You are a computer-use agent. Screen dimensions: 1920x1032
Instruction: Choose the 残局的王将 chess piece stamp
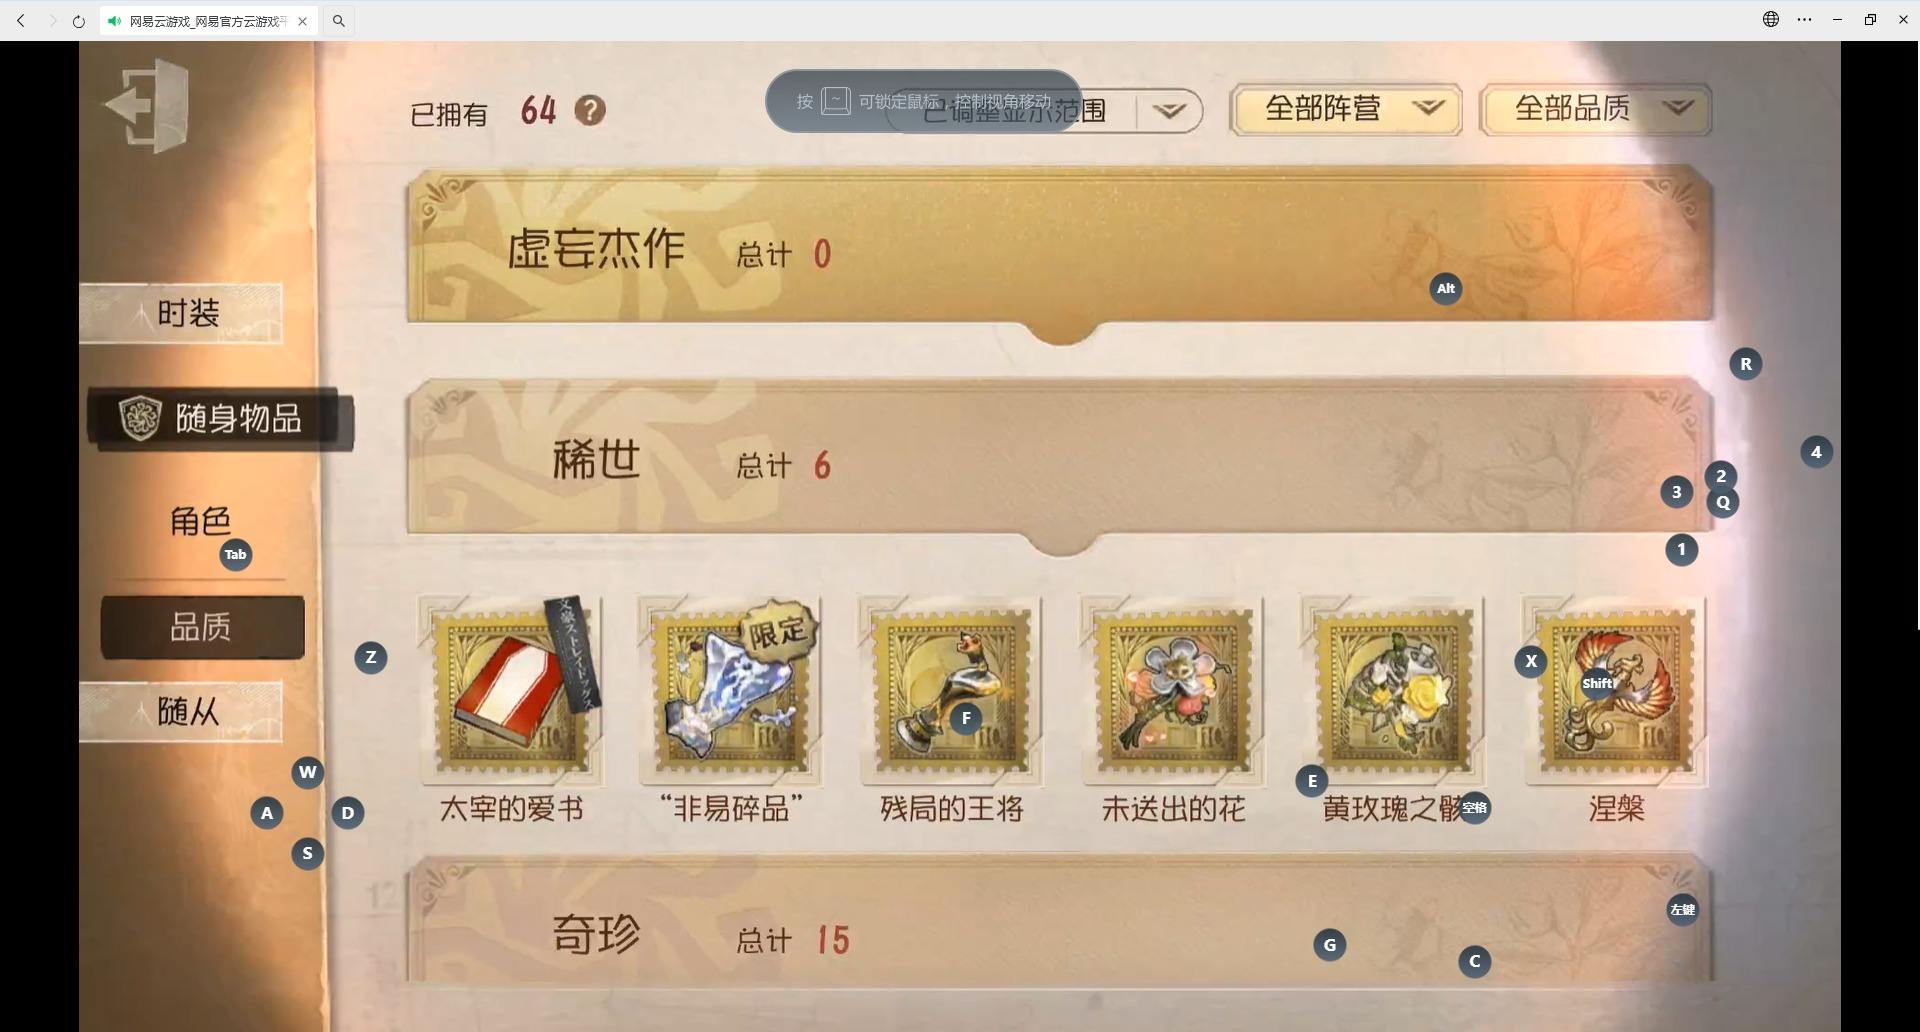[951, 691]
